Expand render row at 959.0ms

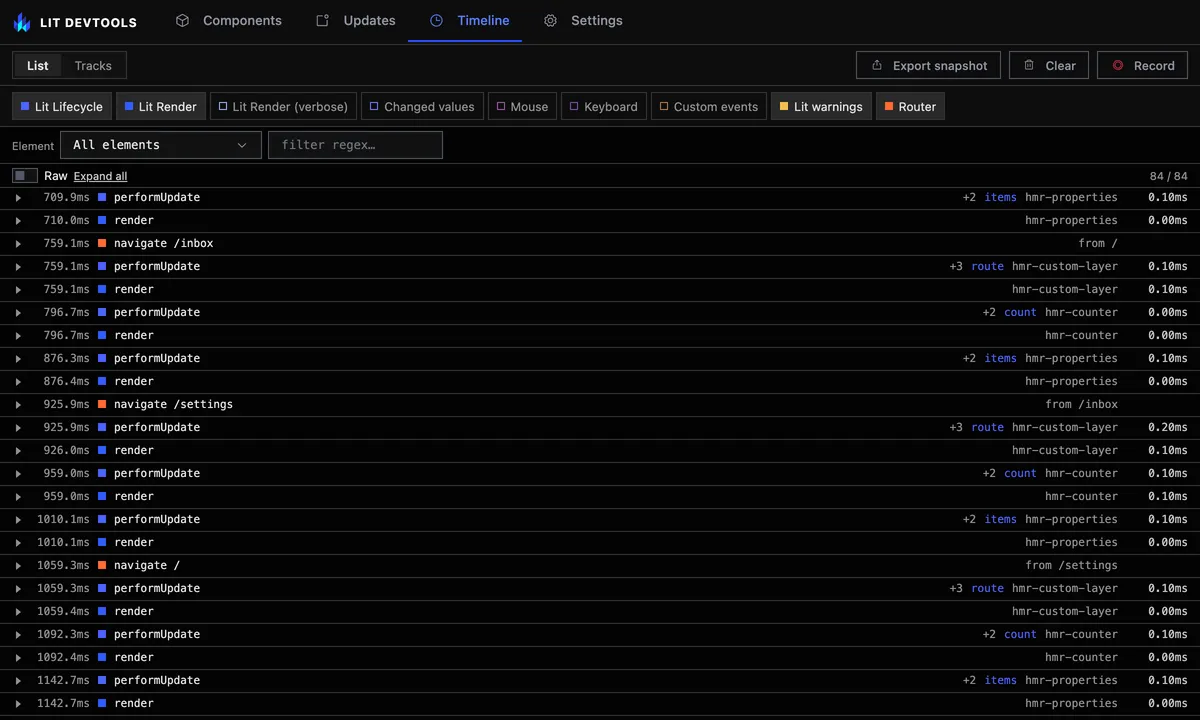pyautogui.click(x=18, y=496)
